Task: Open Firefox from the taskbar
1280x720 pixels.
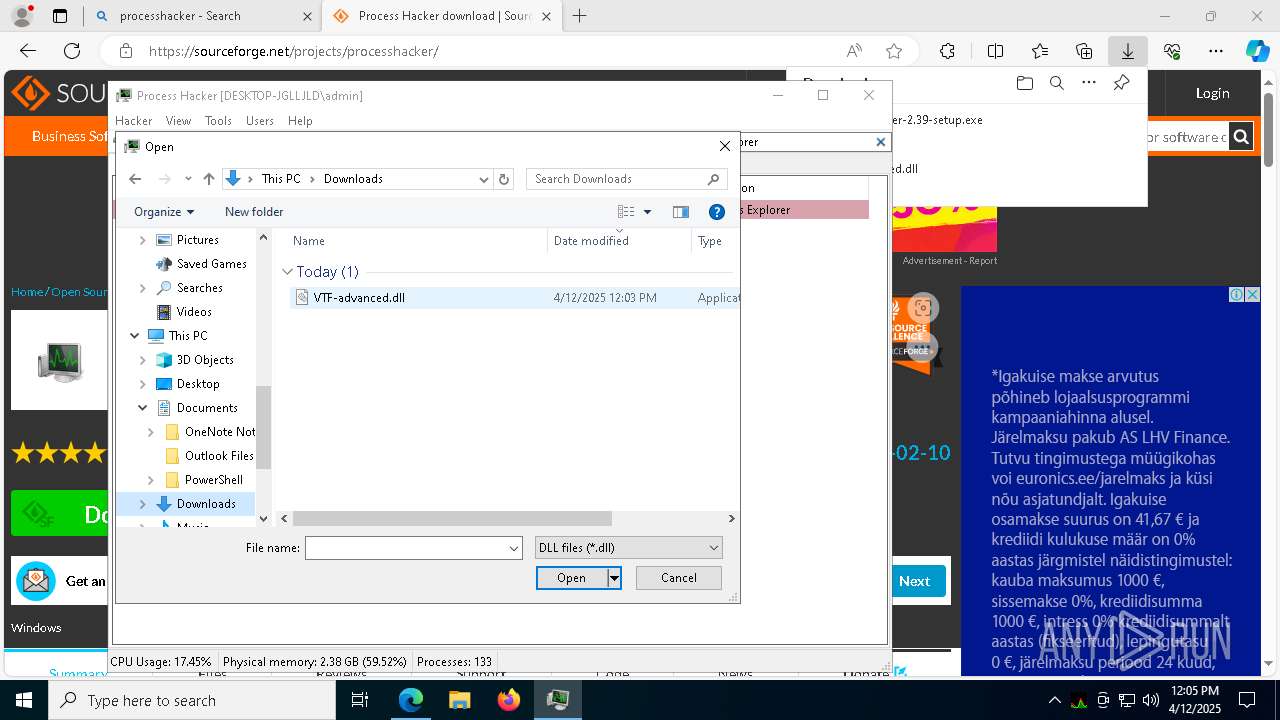Action: (508, 700)
